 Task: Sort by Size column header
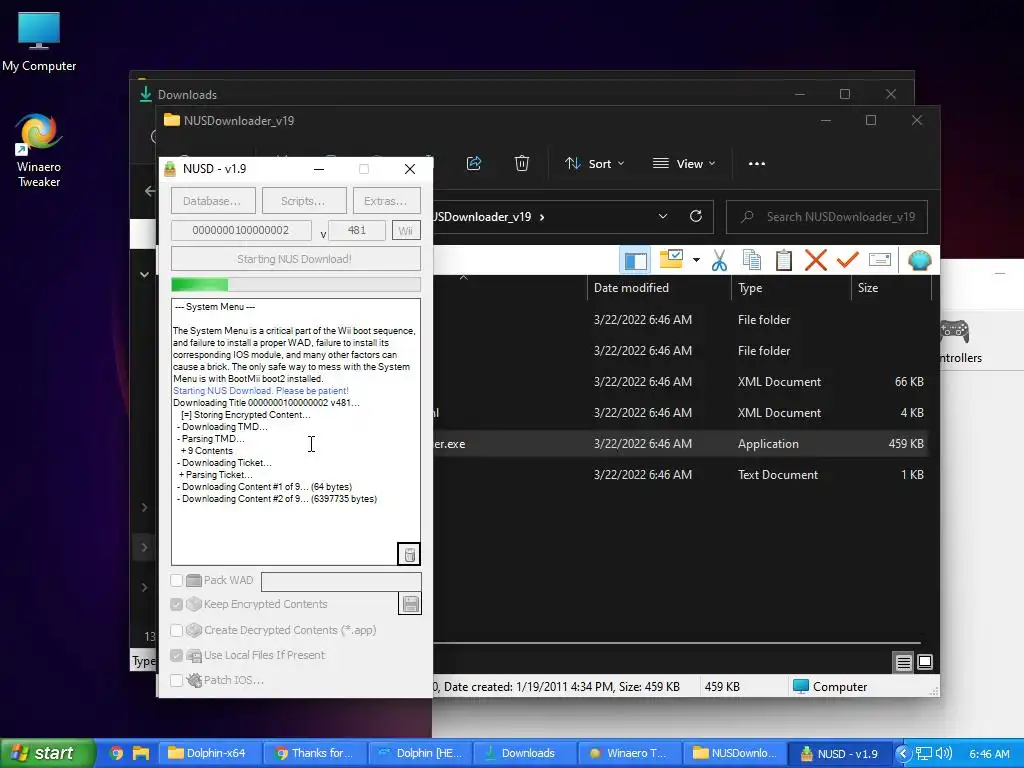point(891,288)
